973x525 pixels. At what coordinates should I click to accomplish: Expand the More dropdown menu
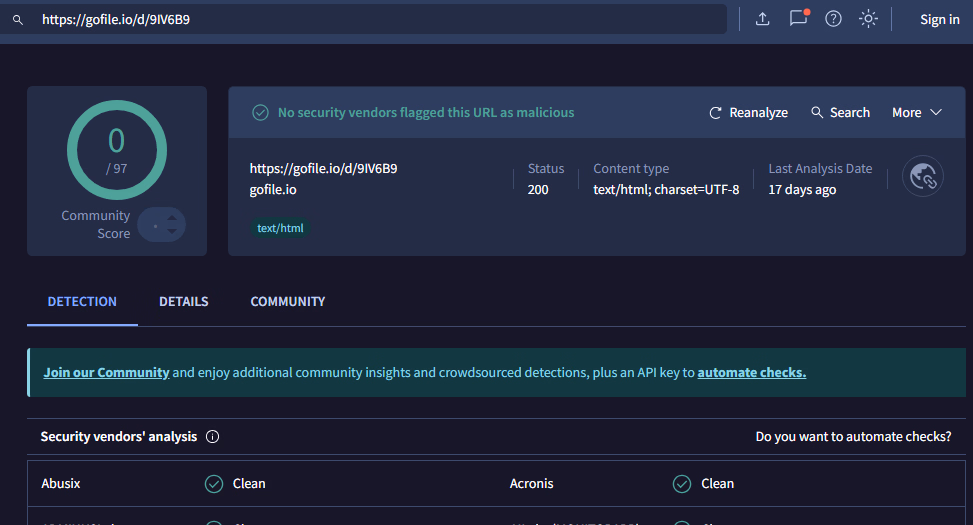coord(917,113)
